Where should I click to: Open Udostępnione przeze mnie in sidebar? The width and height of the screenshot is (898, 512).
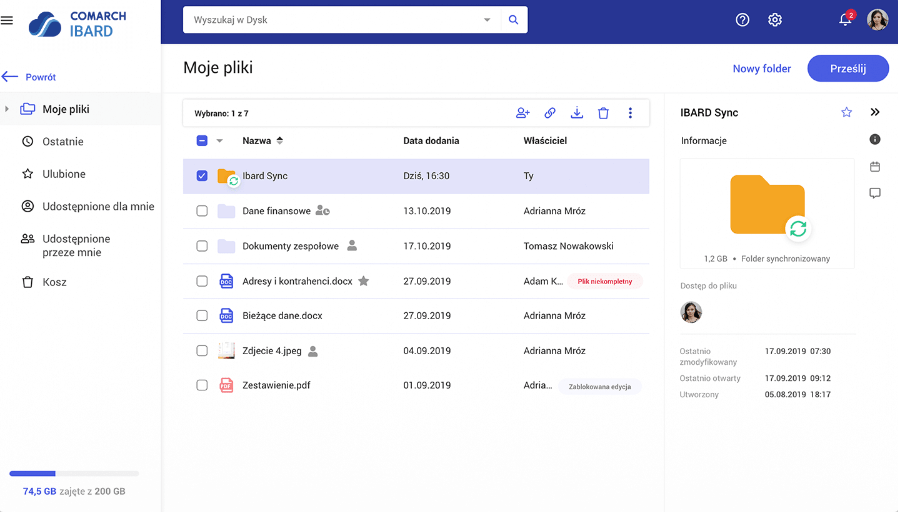[76, 245]
